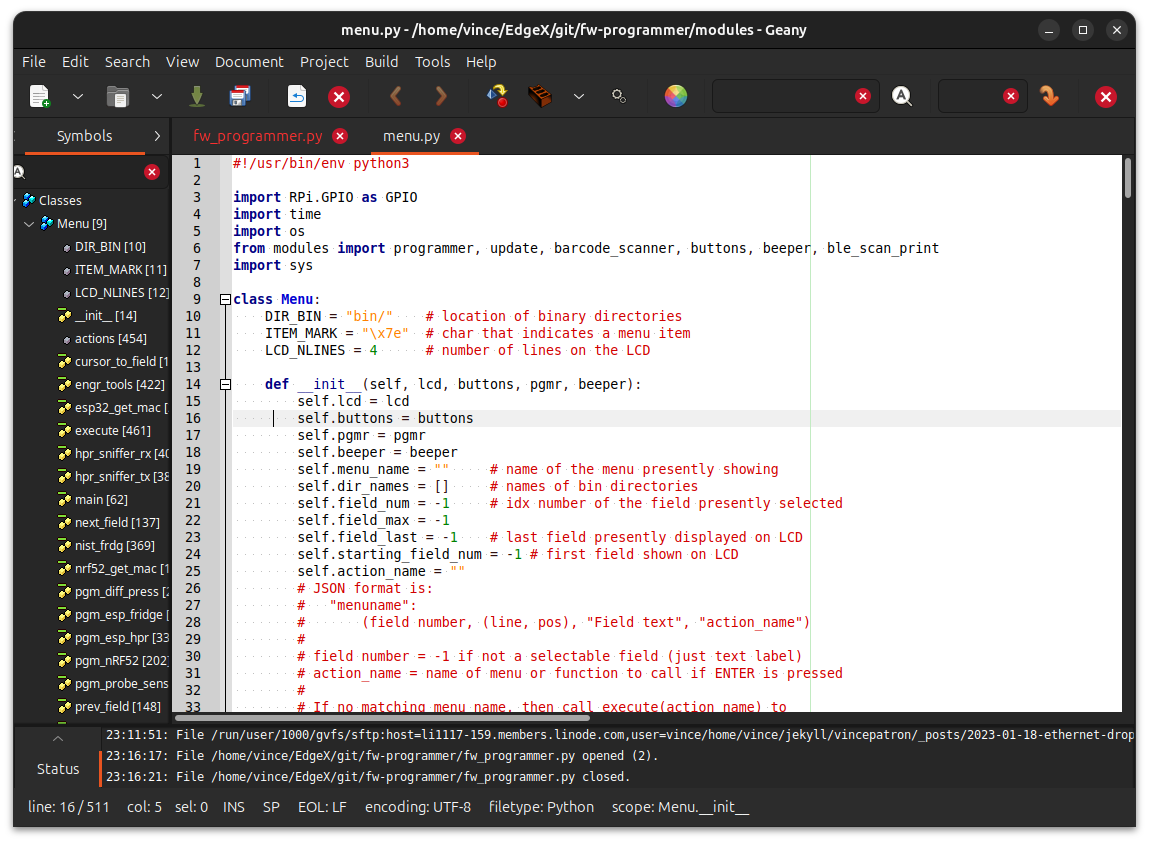Open the Tools menu
Screen dimensions: 1149x843
coord(432,62)
